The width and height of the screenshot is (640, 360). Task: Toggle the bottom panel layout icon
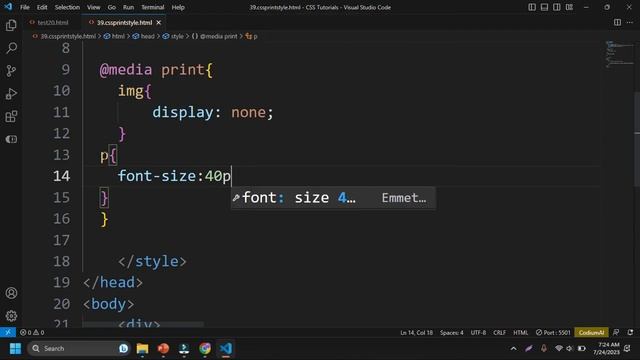544,7
